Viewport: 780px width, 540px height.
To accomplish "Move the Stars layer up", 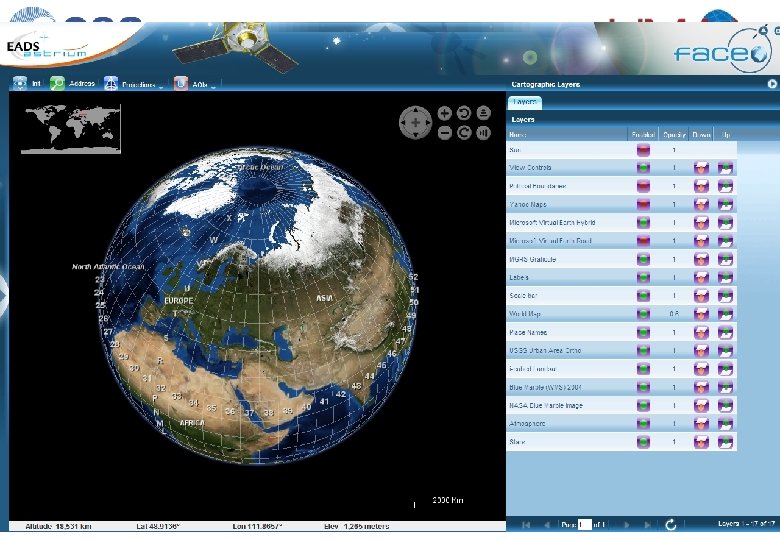I will click(725, 442).
